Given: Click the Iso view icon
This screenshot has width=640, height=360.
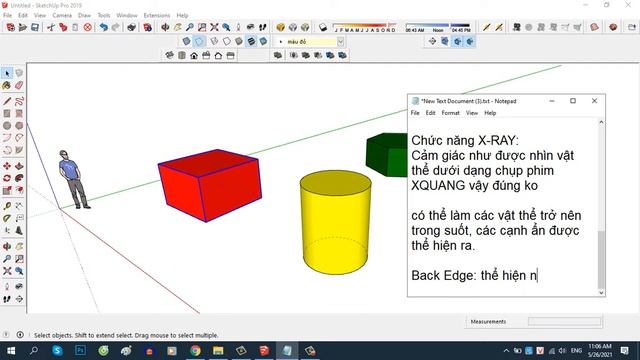Looking at the screenshot, I should 169,55.
